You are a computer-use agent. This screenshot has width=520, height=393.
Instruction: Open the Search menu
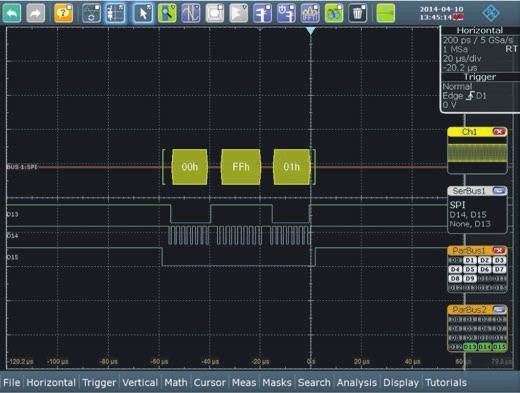click(314, 383)
